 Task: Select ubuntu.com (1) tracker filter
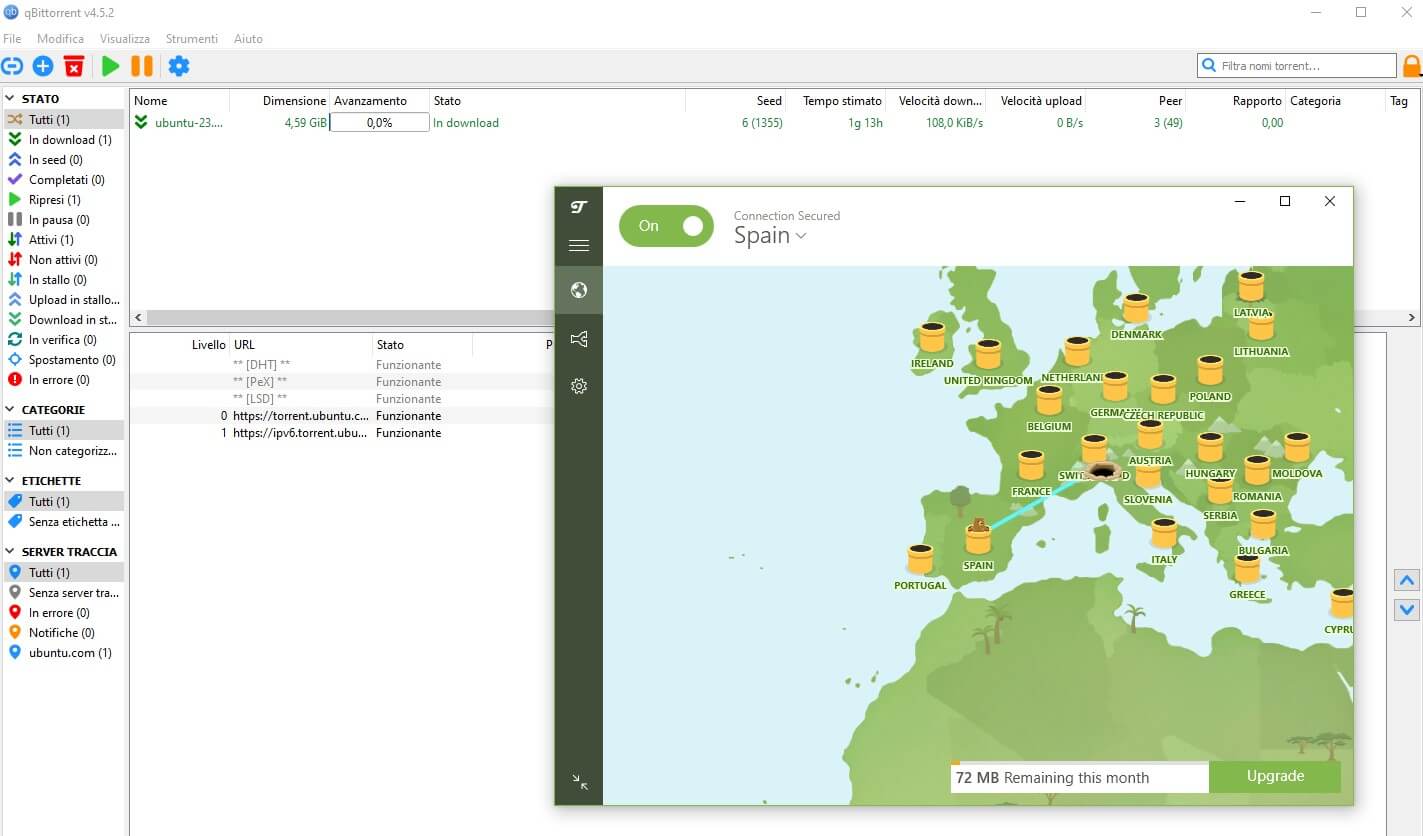pos(63,653)
